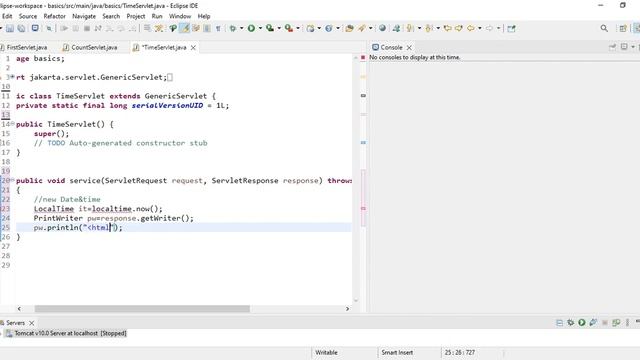
Task: Open the Refactor menu
Action: coord(54,16)
